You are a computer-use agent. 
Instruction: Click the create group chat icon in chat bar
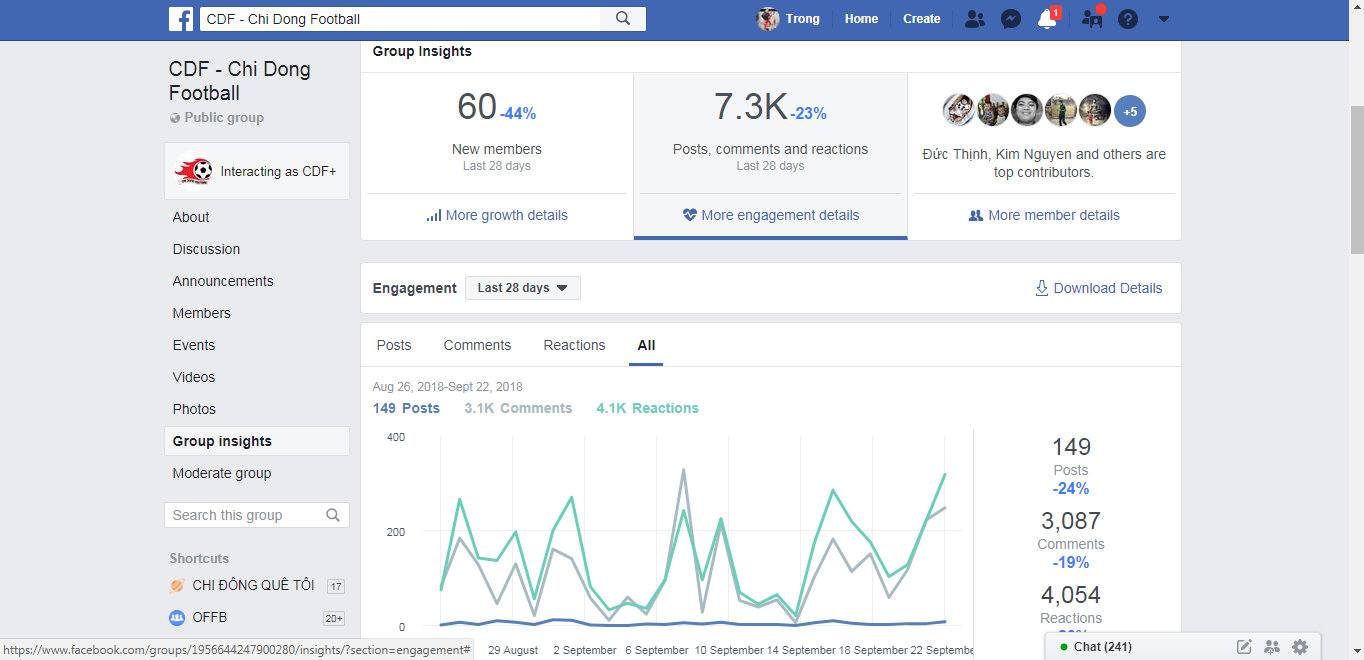1272,647
